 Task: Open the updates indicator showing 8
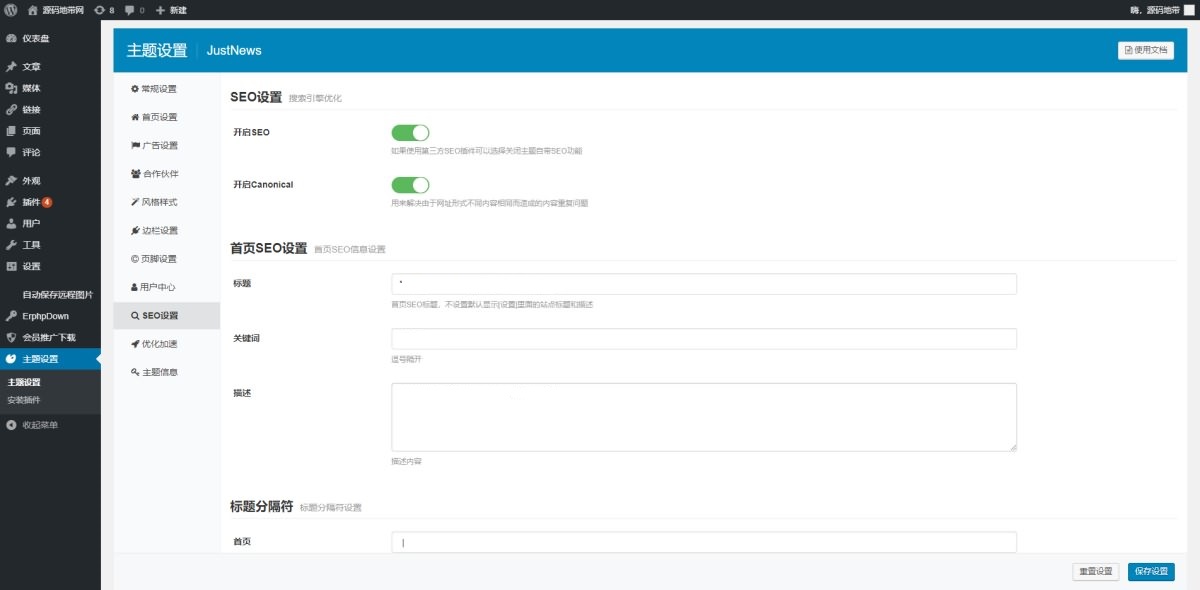point(104,9)
